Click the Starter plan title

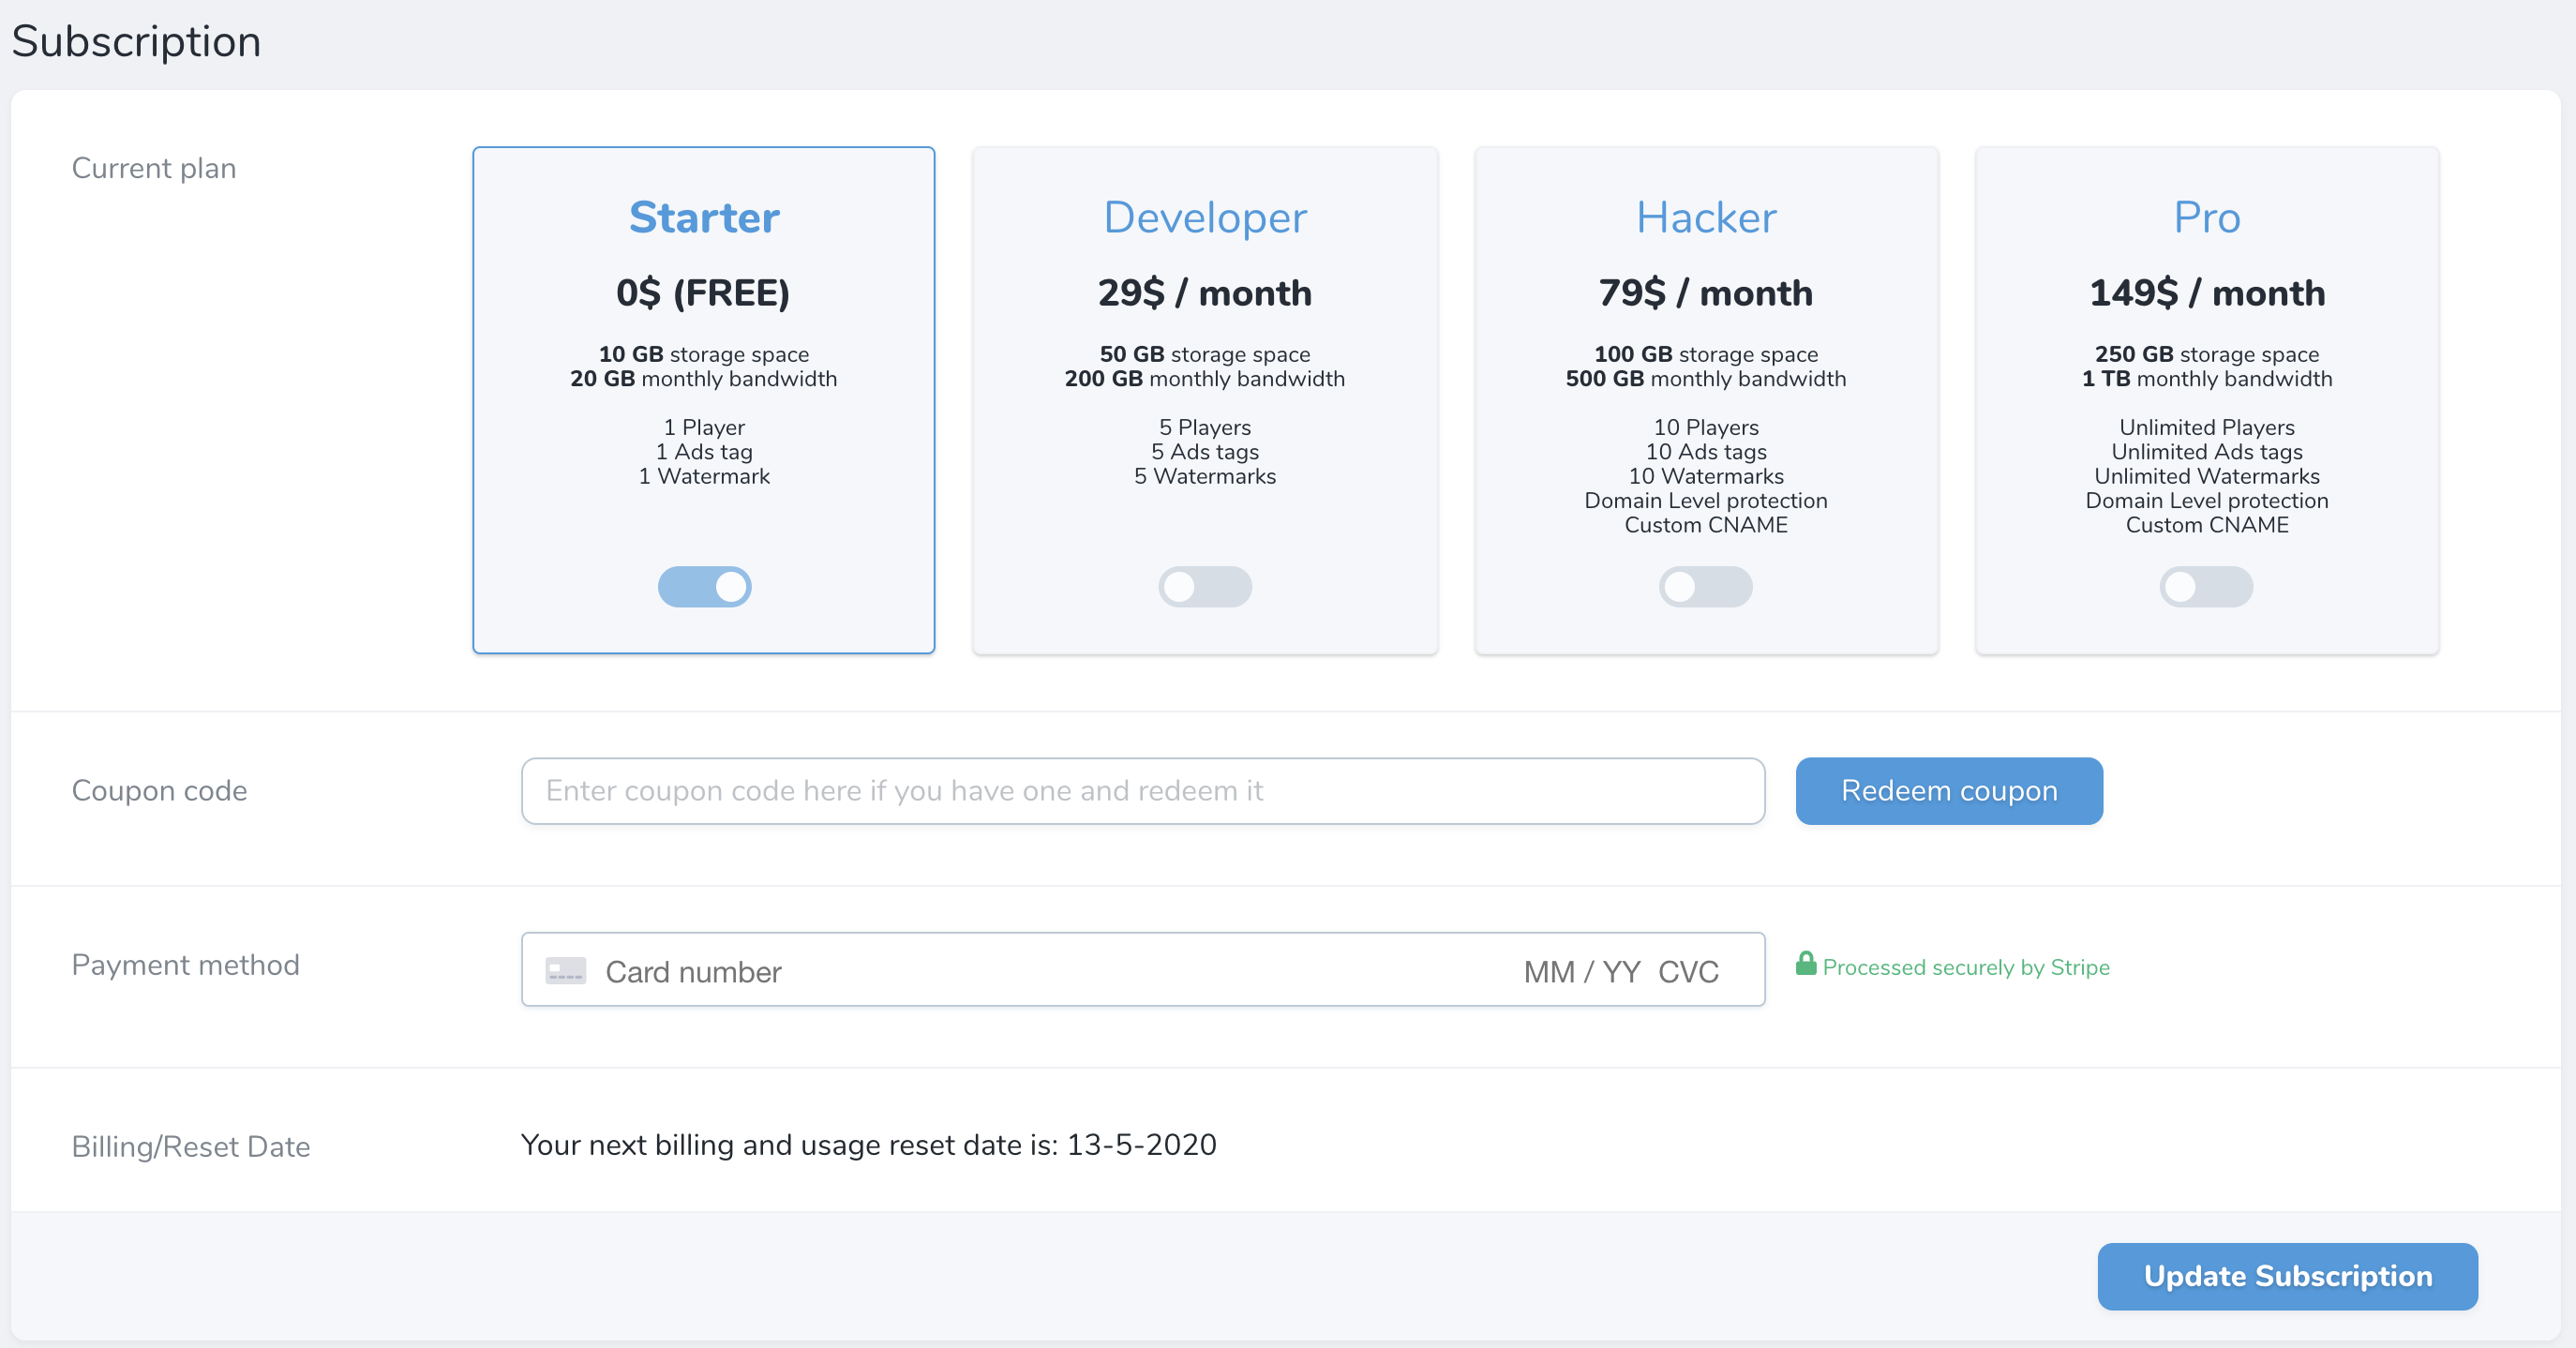pos(704,217)
